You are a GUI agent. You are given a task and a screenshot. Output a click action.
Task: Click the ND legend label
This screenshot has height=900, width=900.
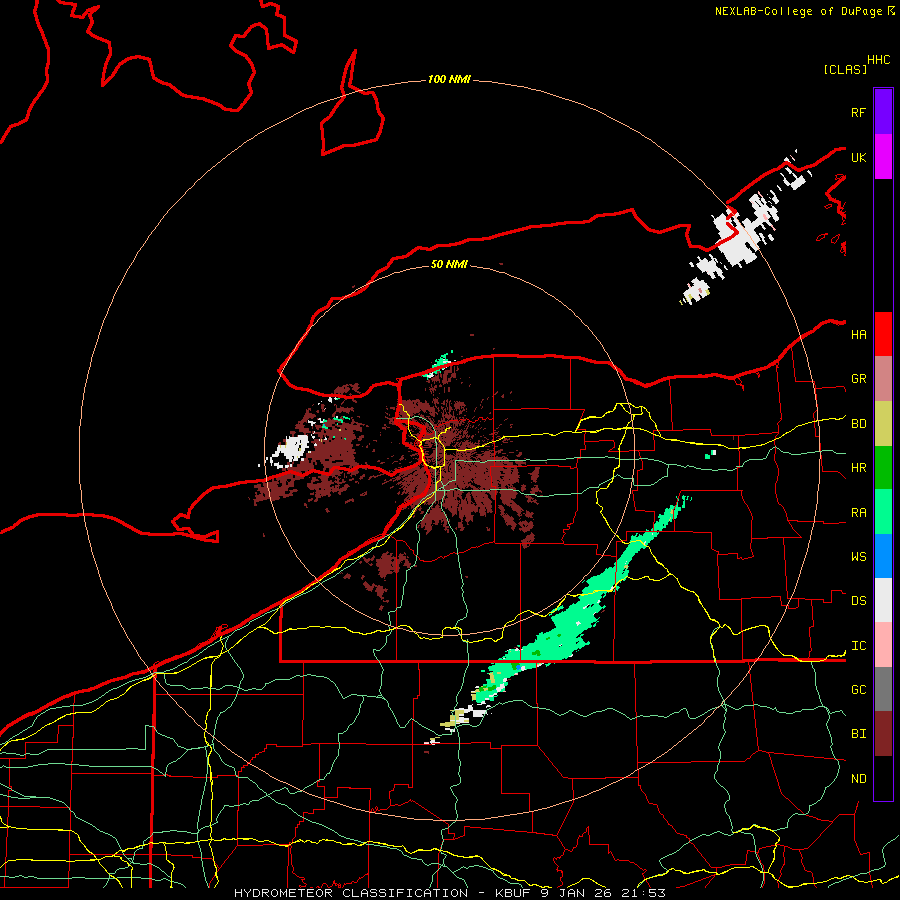(x=858, y=779)
